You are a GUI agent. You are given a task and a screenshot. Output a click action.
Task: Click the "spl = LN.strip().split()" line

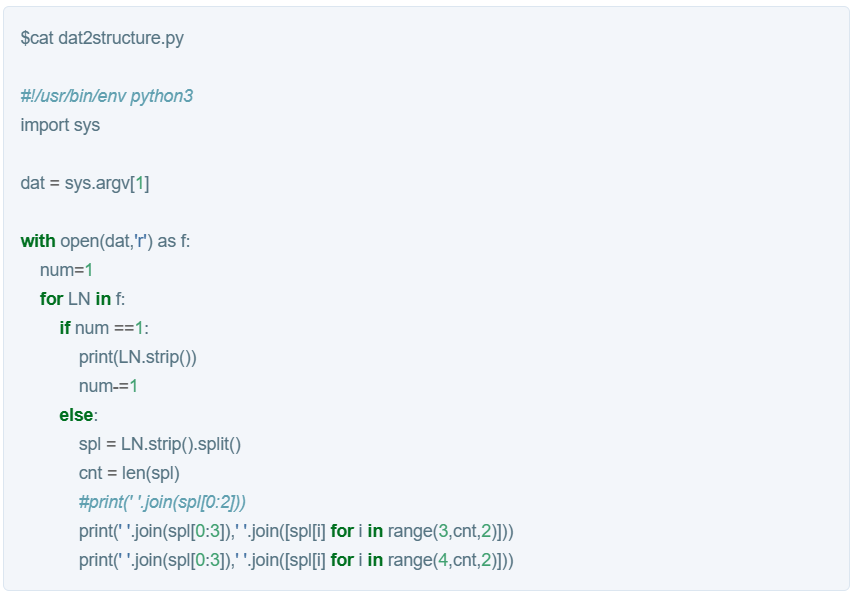[x=160, y=444]
